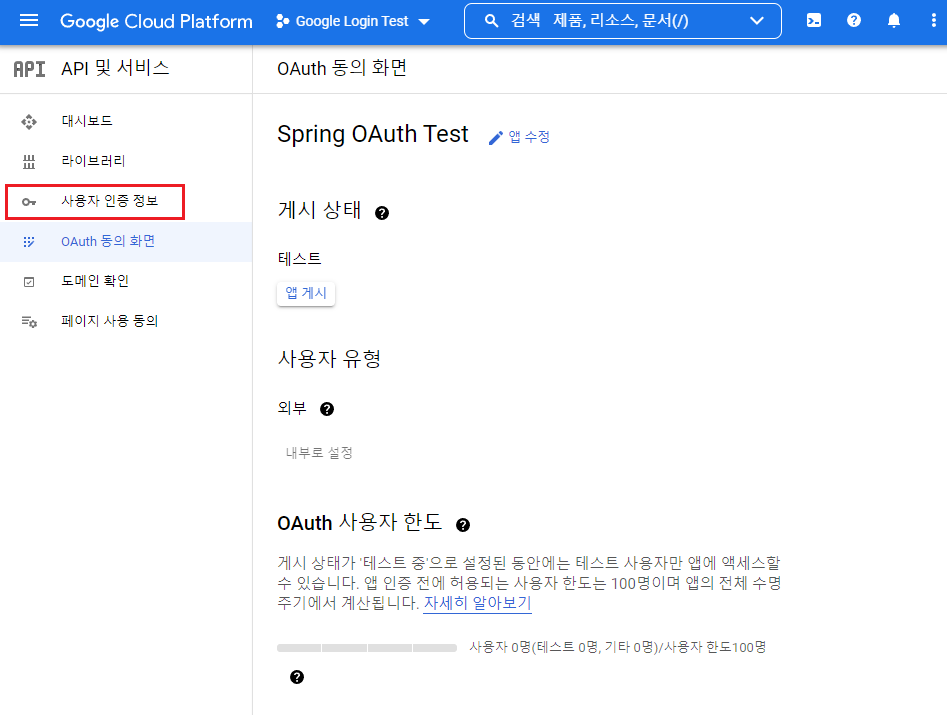Focus the product and resource search field
The width and height of the screenshot is (947, 715).
click(623, 21)
